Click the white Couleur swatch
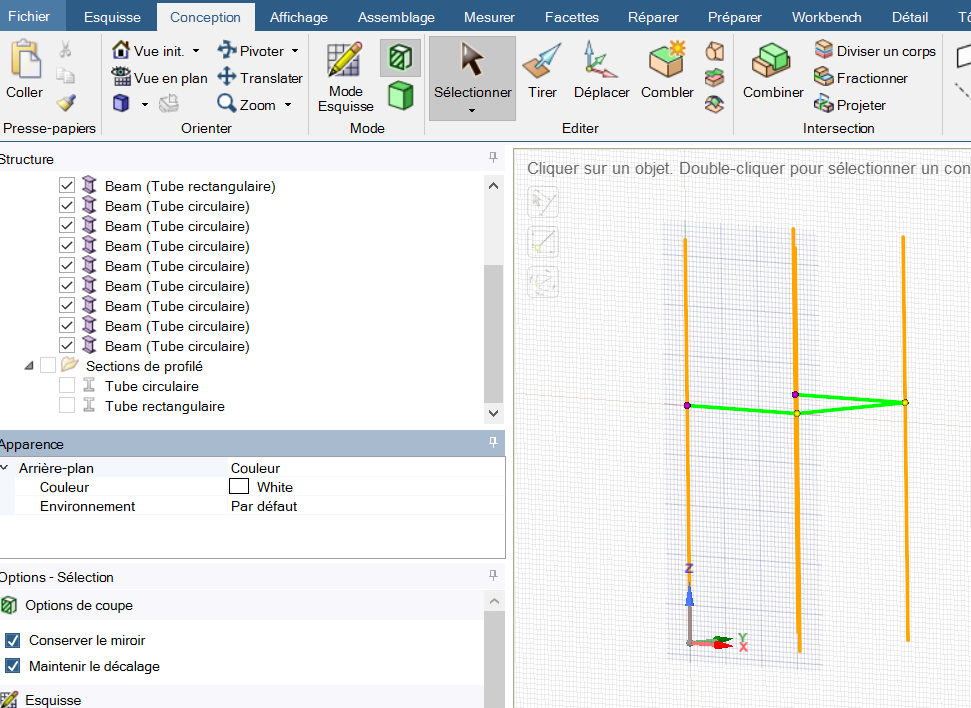 pyautogui.click(x=239, y=487)
